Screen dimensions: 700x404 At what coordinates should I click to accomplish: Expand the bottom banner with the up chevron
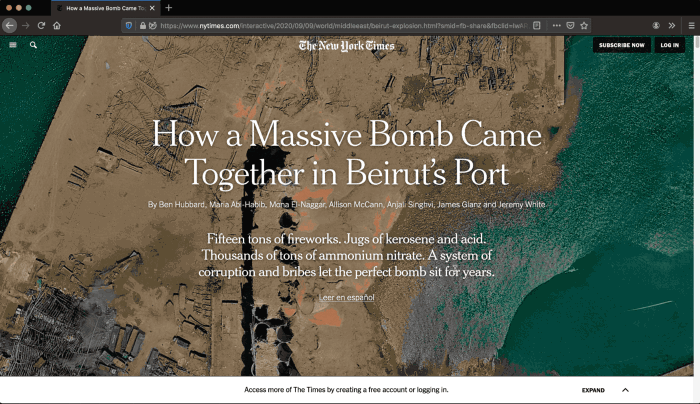coord(625,390)
